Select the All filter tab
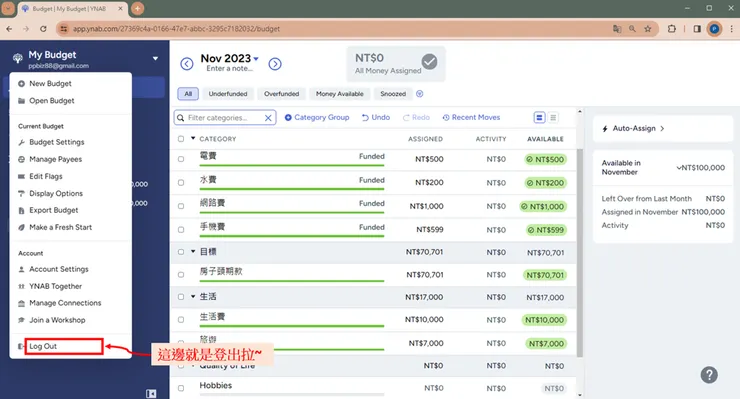Image resolution: width=740 pixels, height=399 pixels. click(x=188, y=93)
